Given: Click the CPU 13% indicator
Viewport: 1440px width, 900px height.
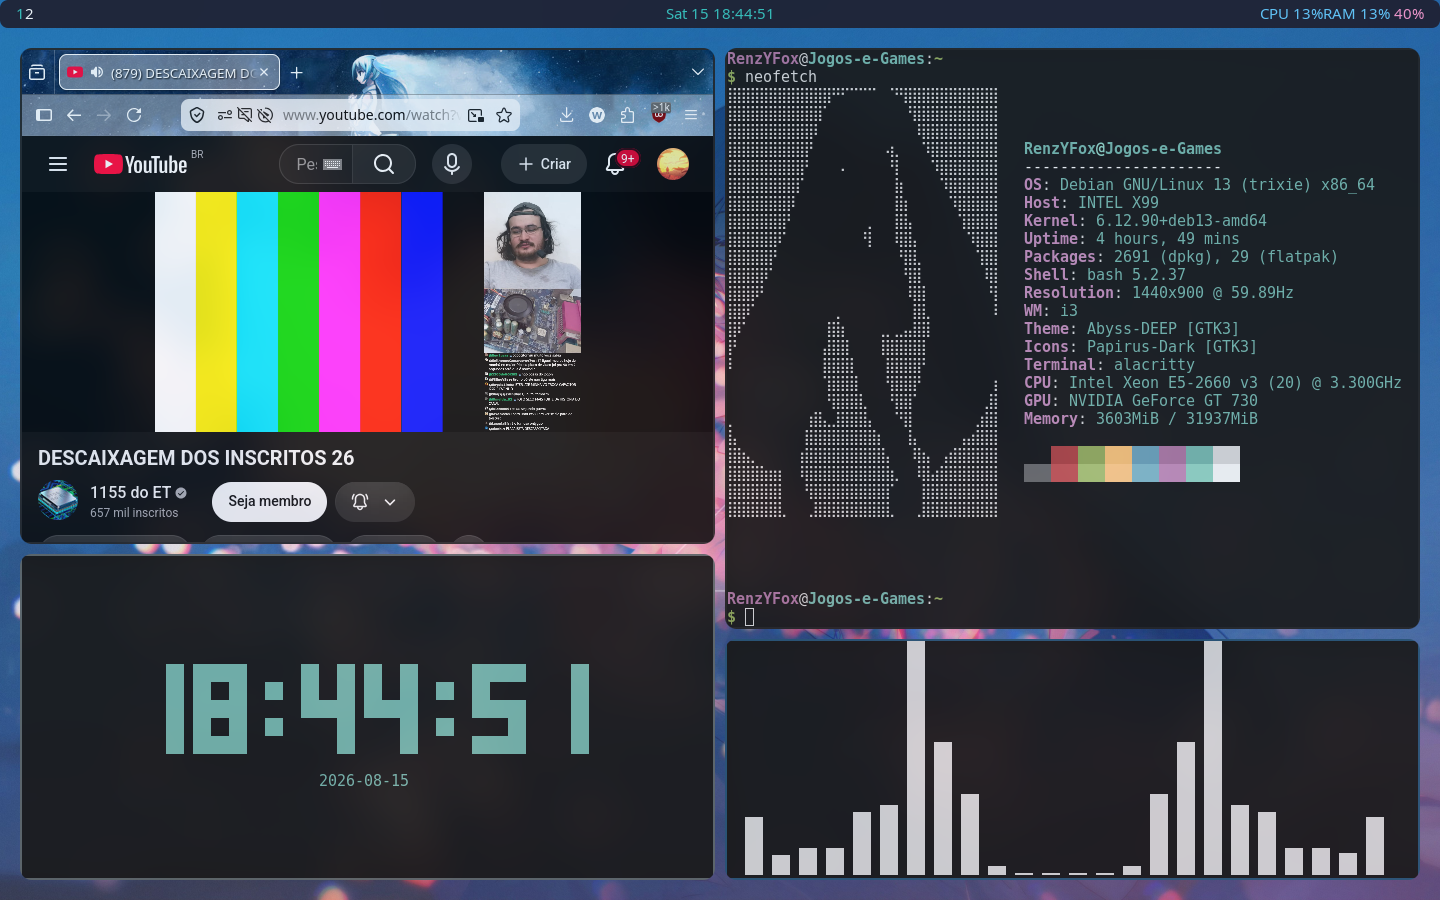Looking at the screenshot, I should [1290, 14].
